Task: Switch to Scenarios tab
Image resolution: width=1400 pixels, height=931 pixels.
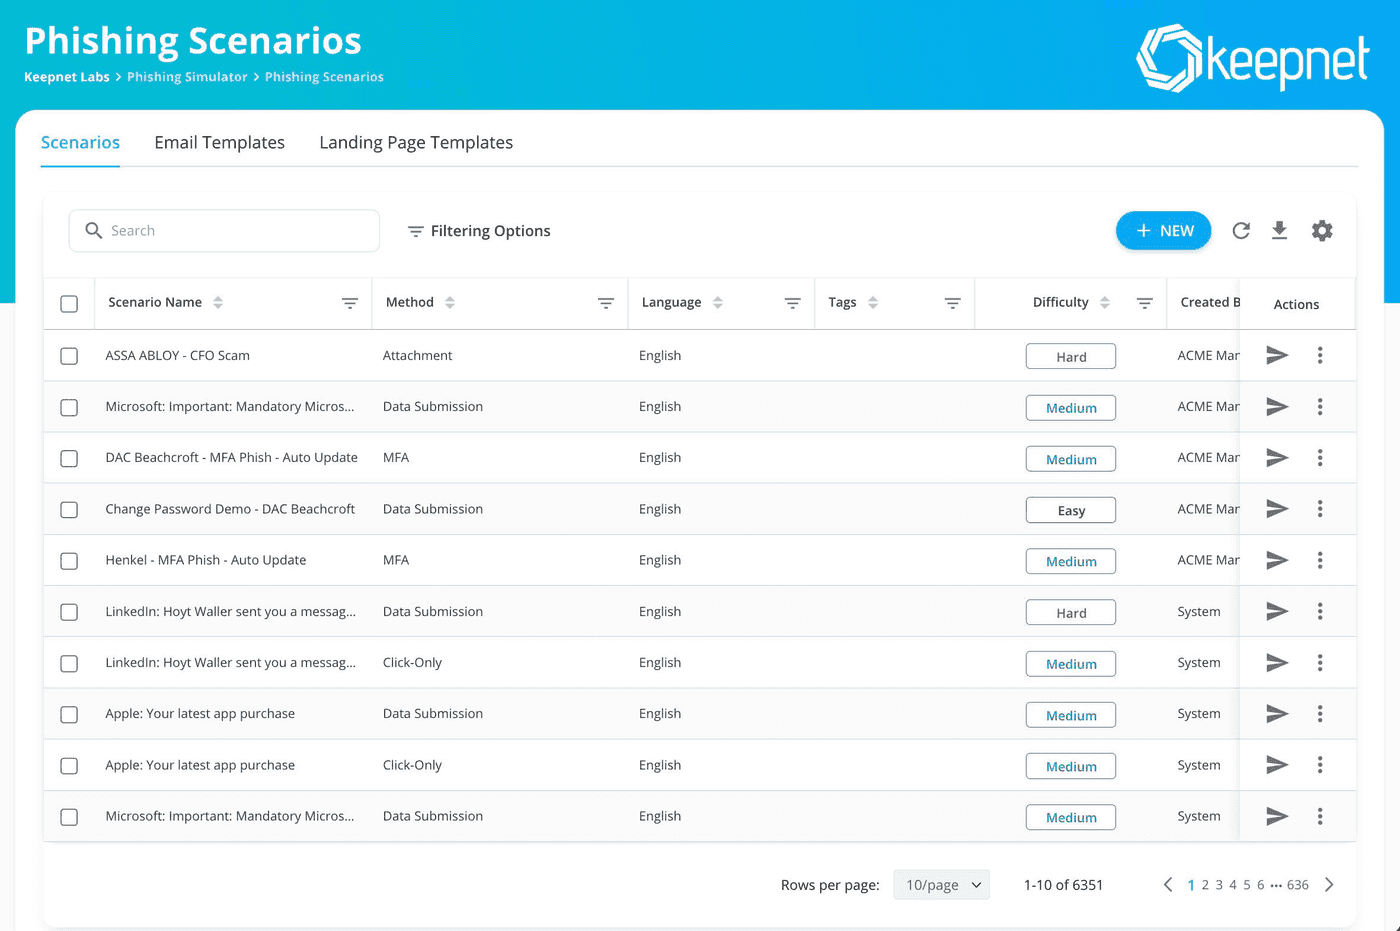Action: (80, 142)
